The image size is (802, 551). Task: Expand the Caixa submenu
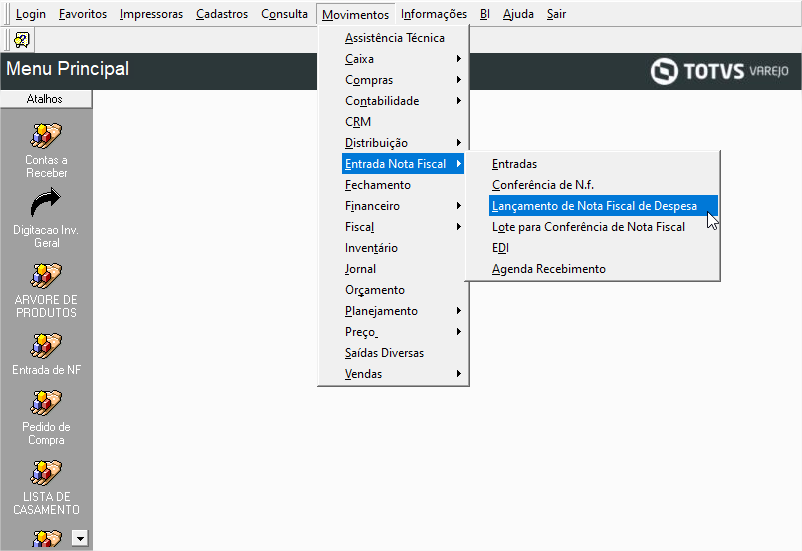click(x=393, y=59)
